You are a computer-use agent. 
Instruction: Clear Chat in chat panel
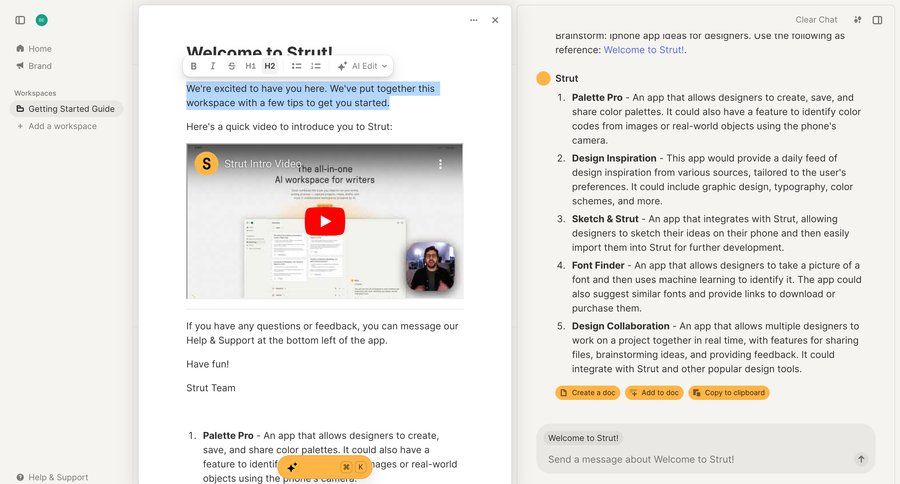point(816,20)
